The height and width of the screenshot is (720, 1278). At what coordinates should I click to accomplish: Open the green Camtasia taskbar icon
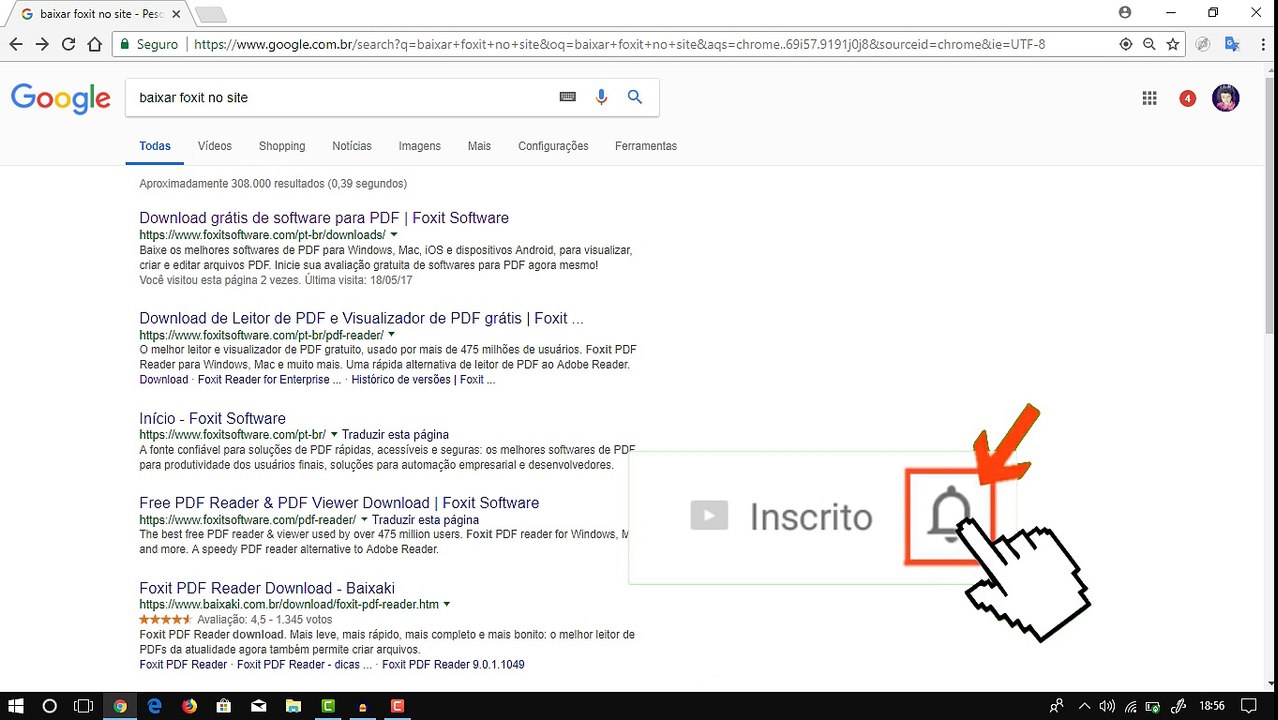(x=328, y=706)
